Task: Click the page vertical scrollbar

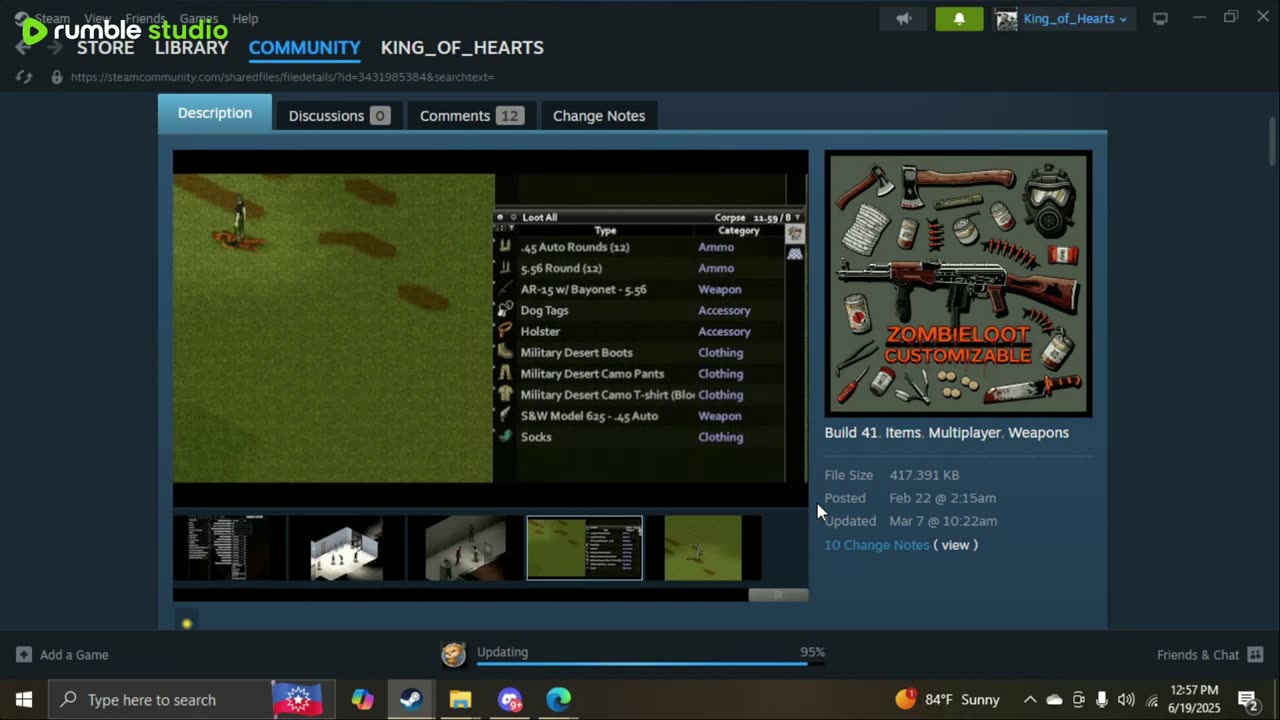Action: pyautogui.click(x=1273, y=140)
